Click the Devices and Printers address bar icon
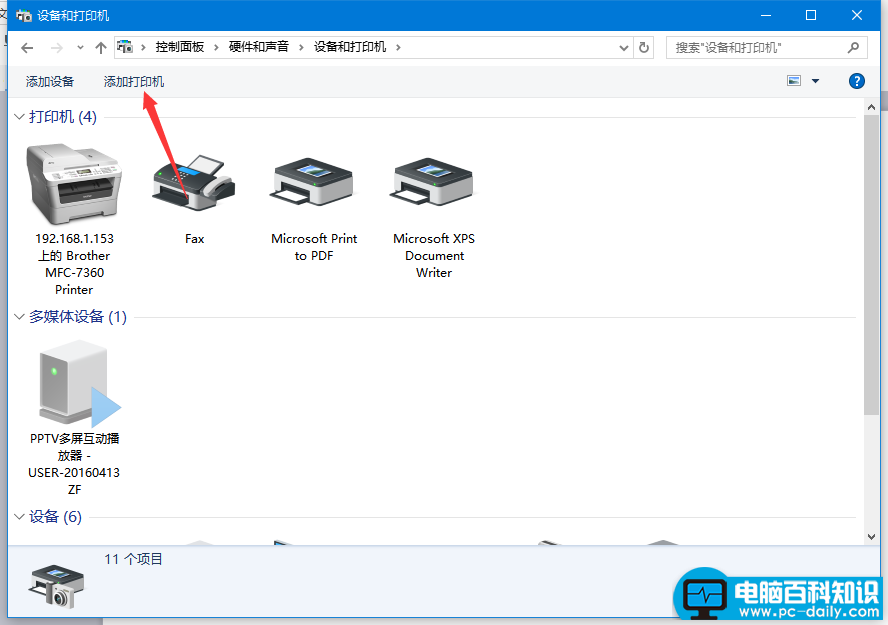Screen dimensions: 888x625 pyautogui.click(x=124, y=46)
